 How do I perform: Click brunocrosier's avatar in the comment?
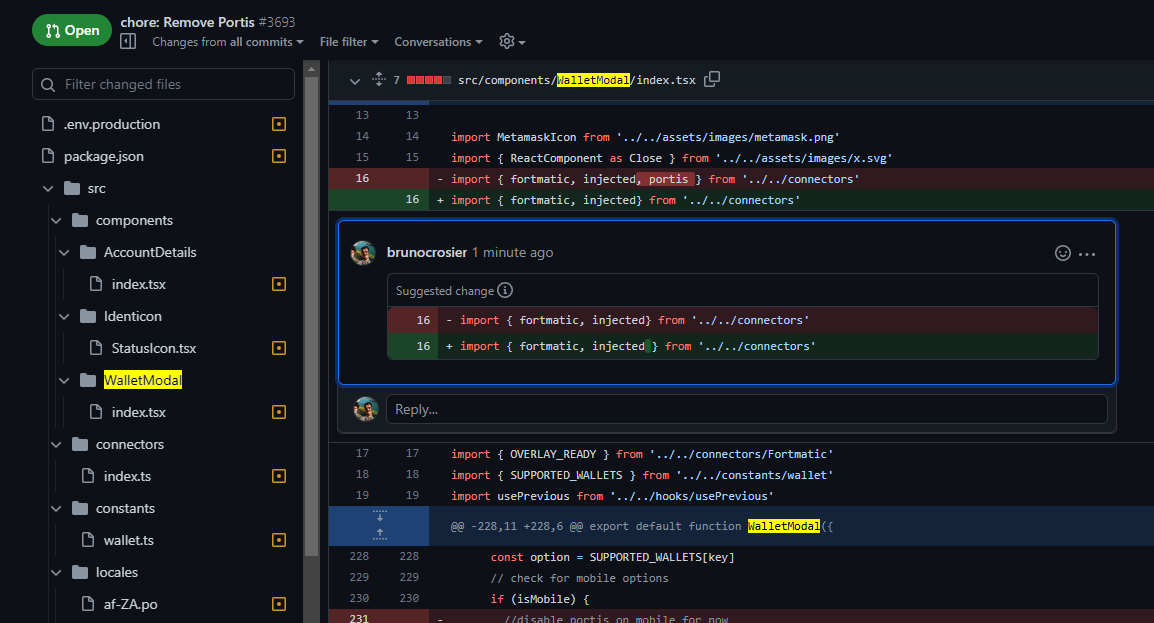(363, 252)
